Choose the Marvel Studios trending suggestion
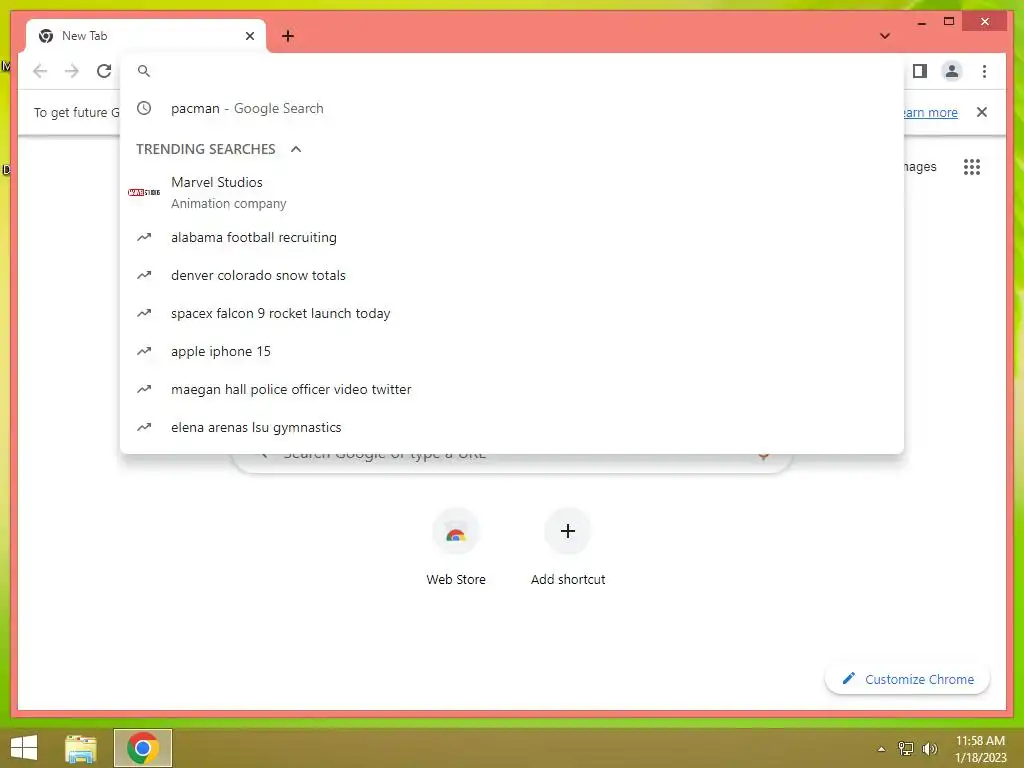This screenshot has width=1024, height=768. pyautogui.click(x=512, y=193)
